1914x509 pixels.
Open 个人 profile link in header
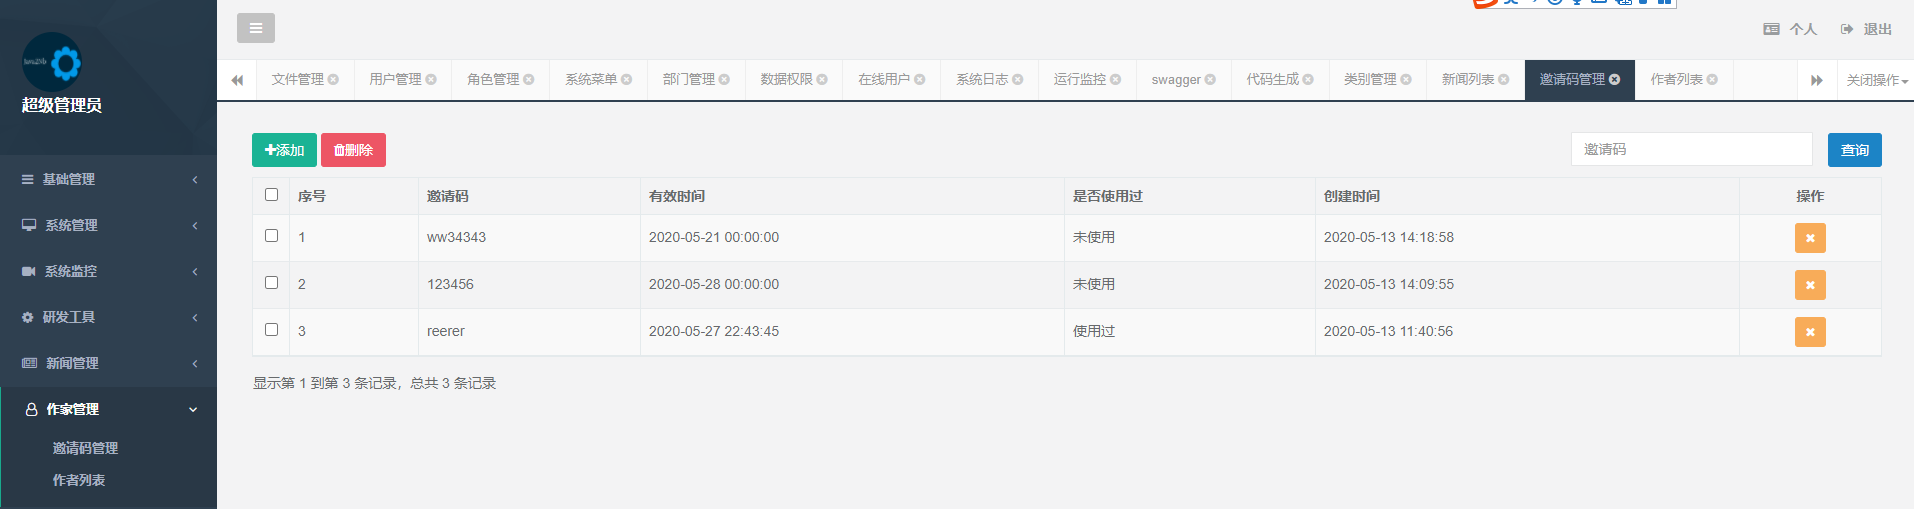[1790, 29]
